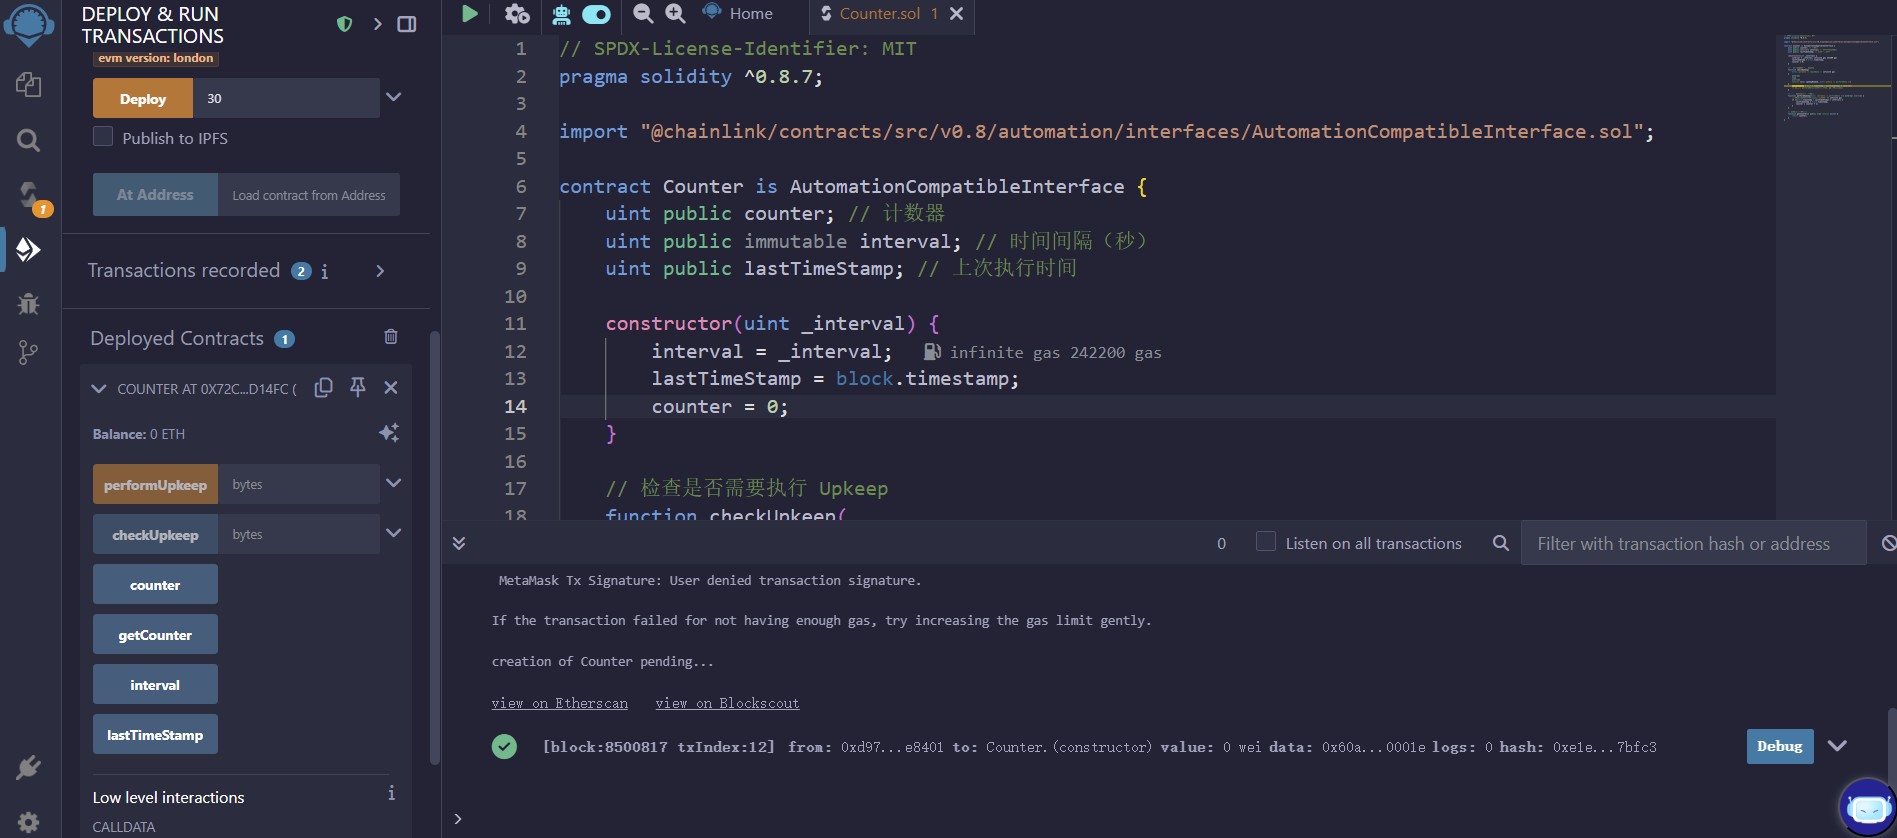
Task: Expand performUpkeep parameters chevron
Action: point(394,483)
